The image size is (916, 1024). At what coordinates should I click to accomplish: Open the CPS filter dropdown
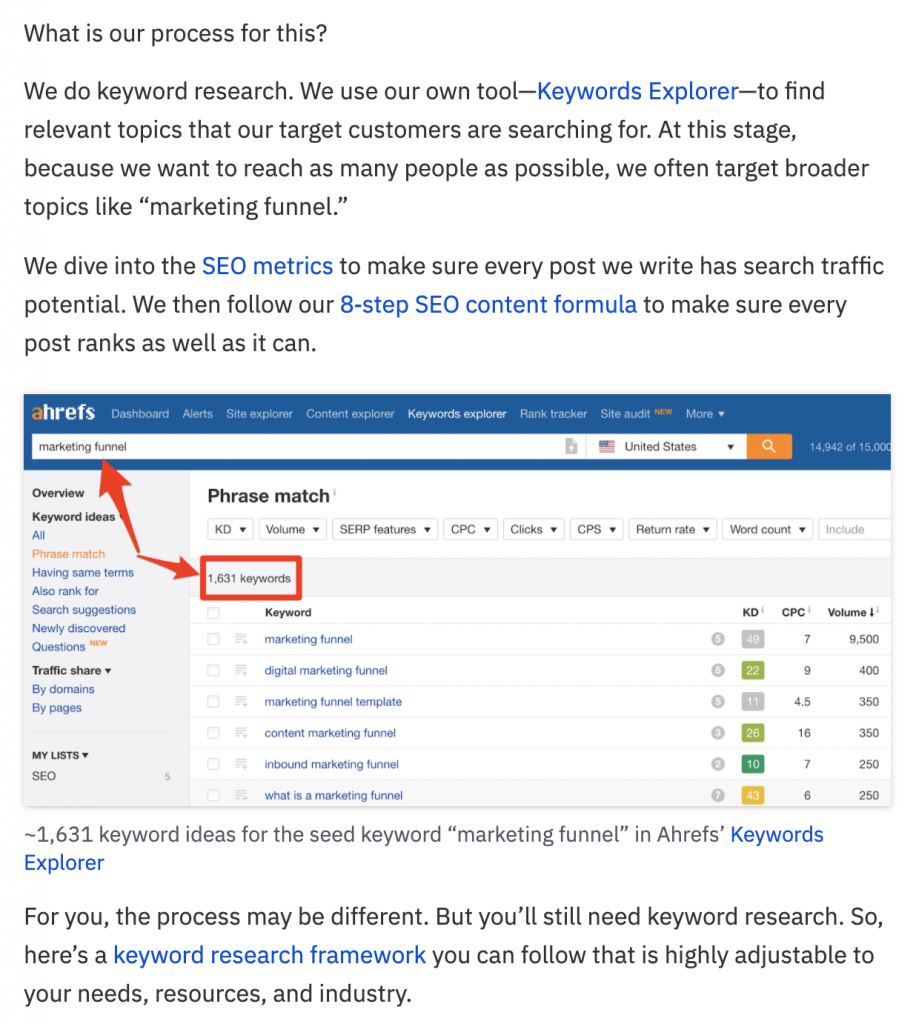[x=597, y=530]
